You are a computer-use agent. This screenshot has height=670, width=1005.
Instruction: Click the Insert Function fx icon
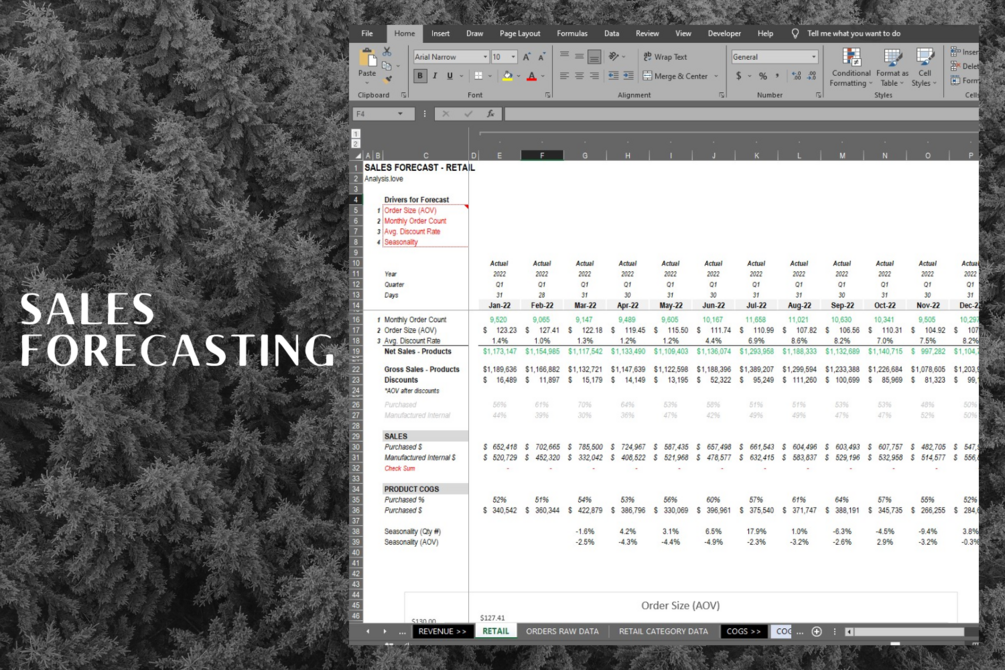(490, 114)
